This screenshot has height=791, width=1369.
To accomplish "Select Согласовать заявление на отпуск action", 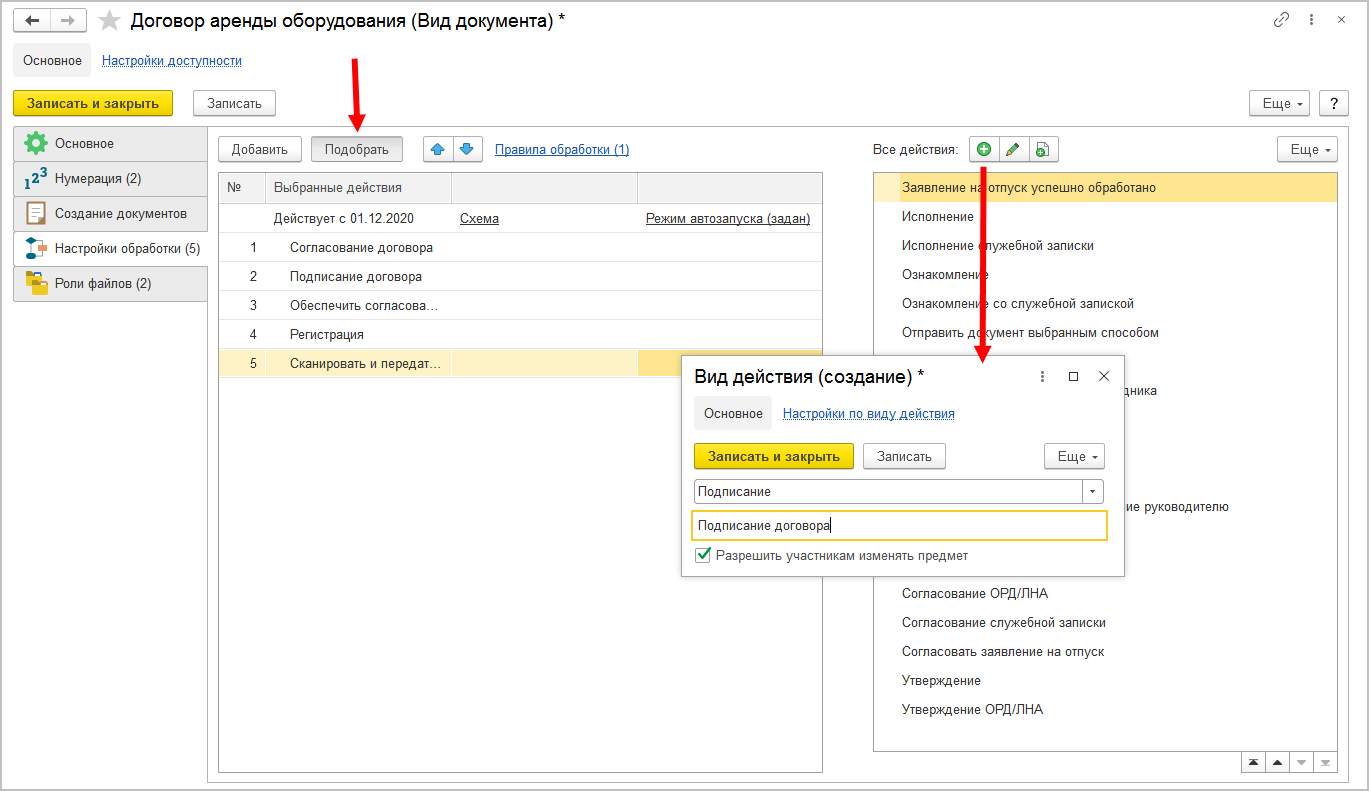I will pyautogui.click(x=1105, y=652).
